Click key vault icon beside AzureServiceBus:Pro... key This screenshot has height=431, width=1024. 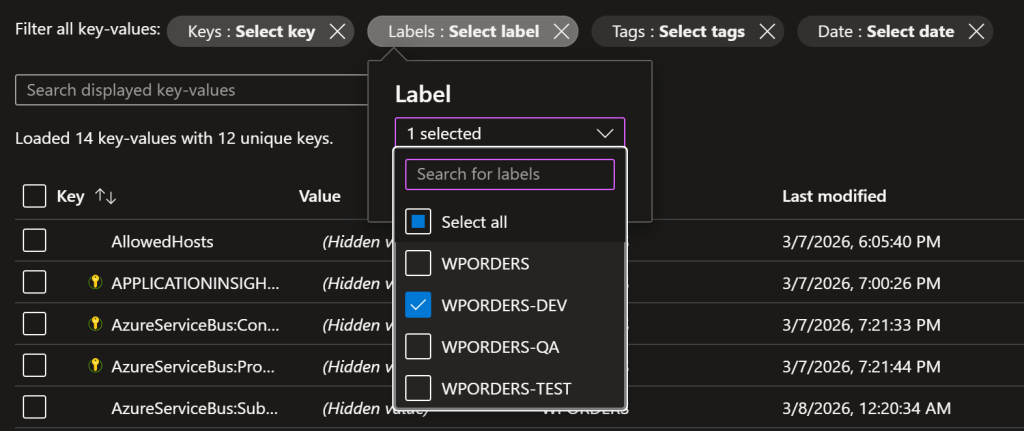95,366
